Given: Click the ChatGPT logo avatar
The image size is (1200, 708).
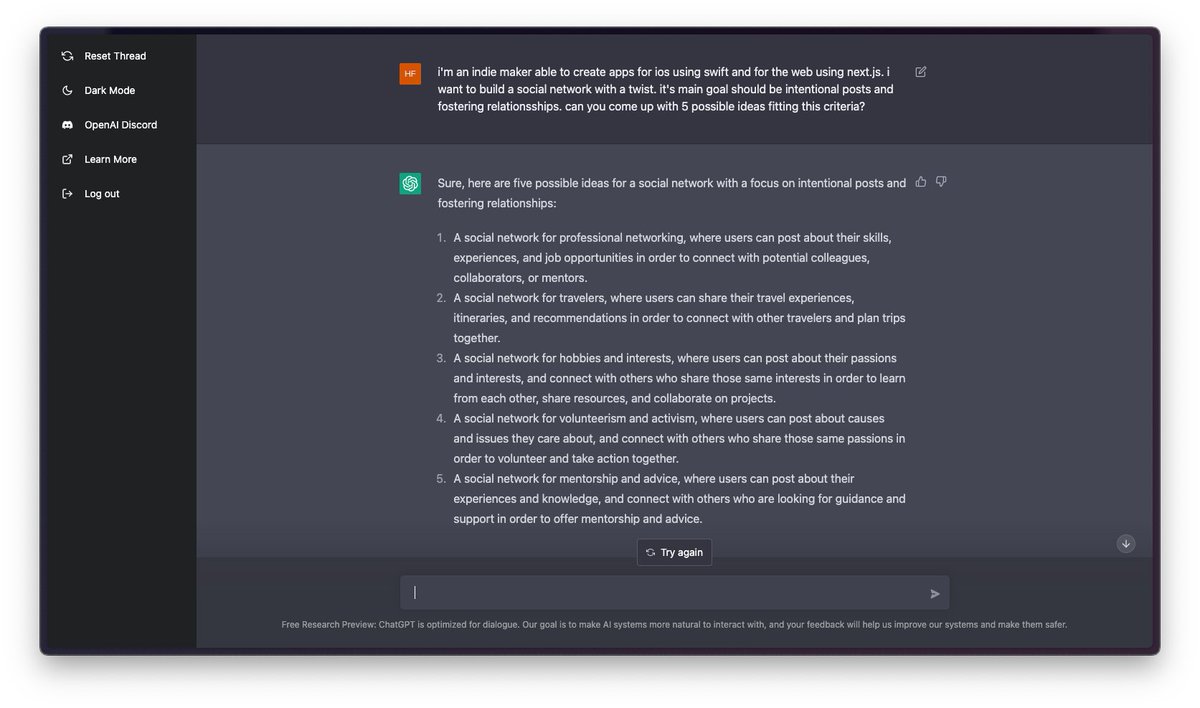Looking at the screenshot, I should click(410, 184).
